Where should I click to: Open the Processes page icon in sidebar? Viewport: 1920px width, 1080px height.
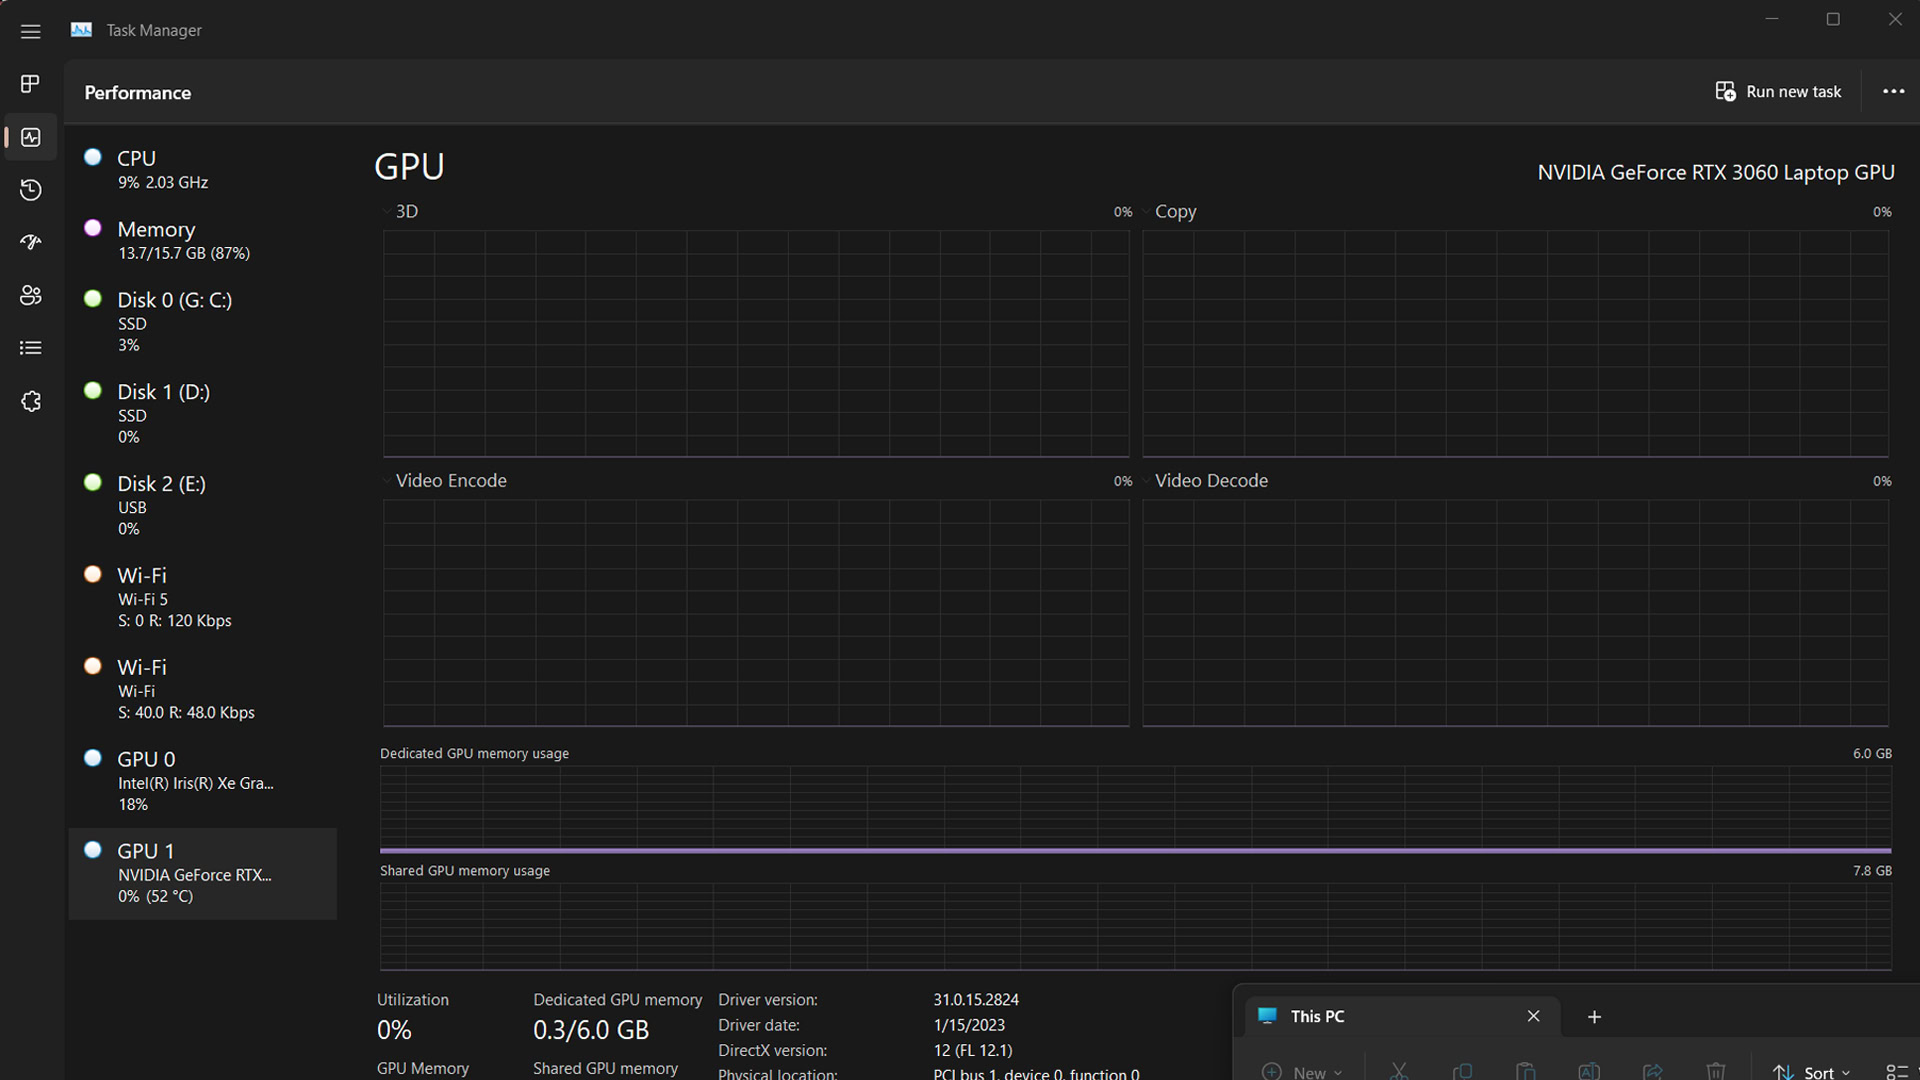(30, 84)
